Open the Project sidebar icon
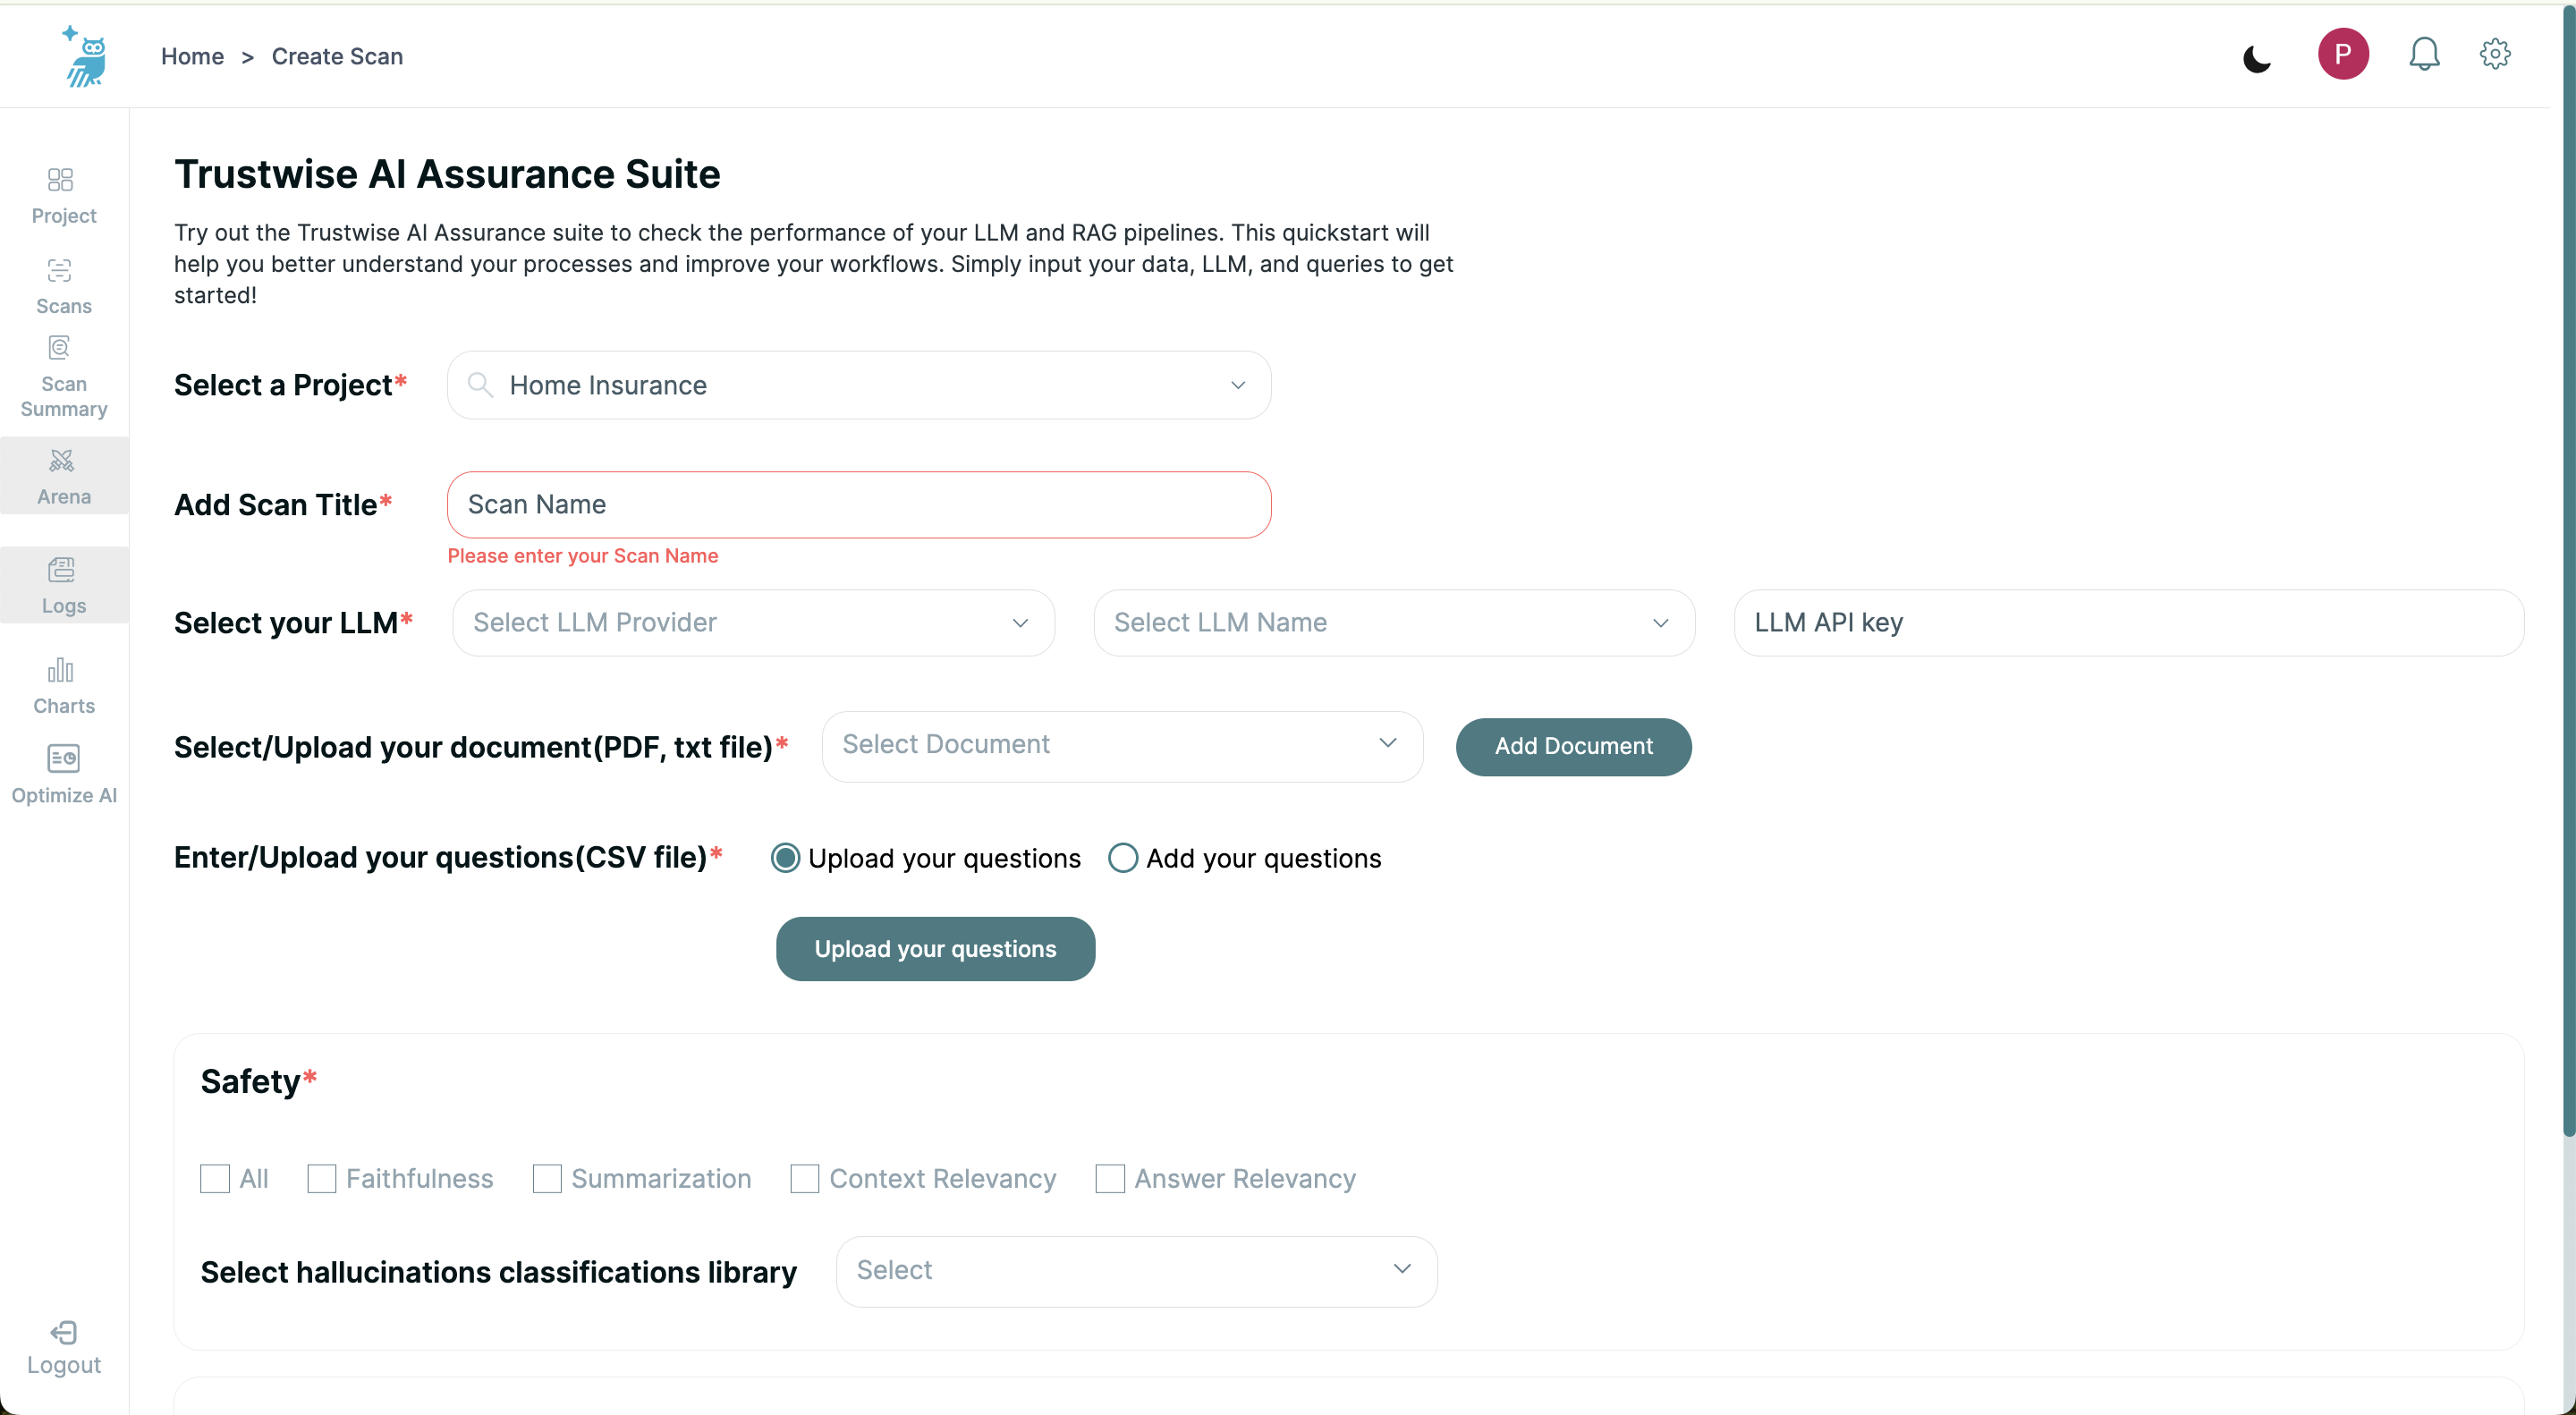The width and height of the screenshot is (2576, 1415). click(x=62, y=196)
